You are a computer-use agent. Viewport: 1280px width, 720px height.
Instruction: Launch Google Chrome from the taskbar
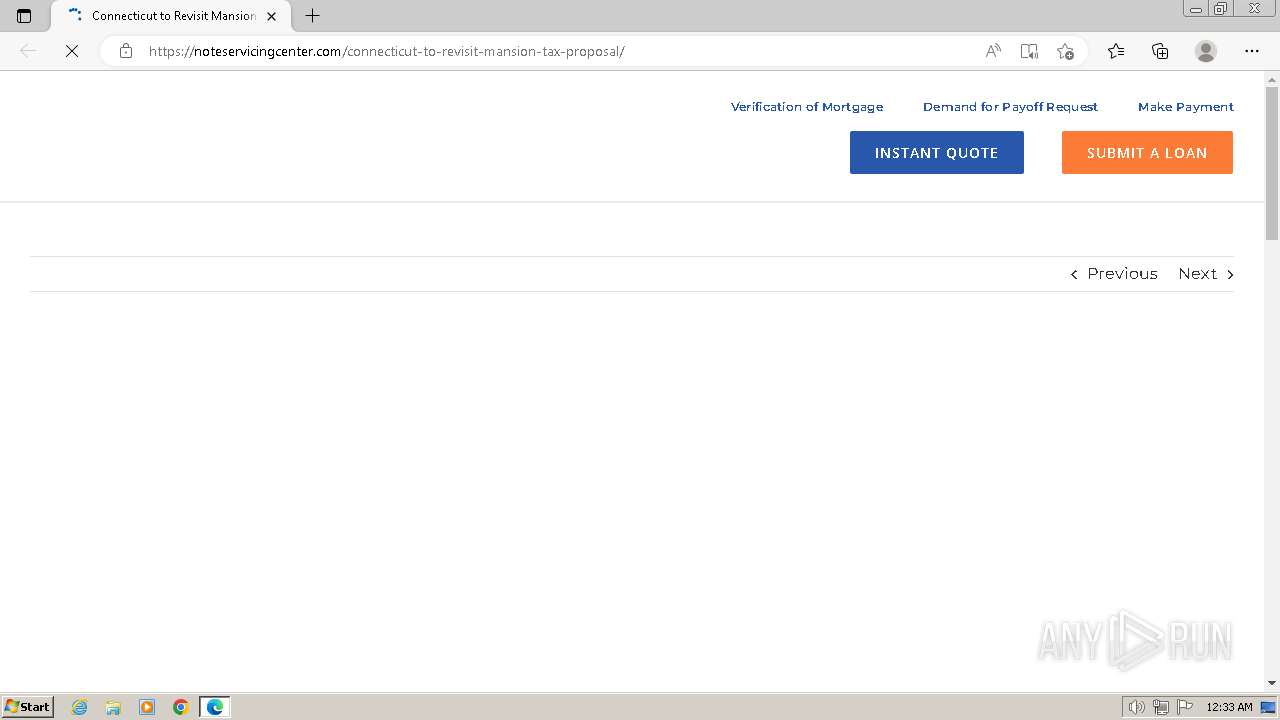[181, 707]
